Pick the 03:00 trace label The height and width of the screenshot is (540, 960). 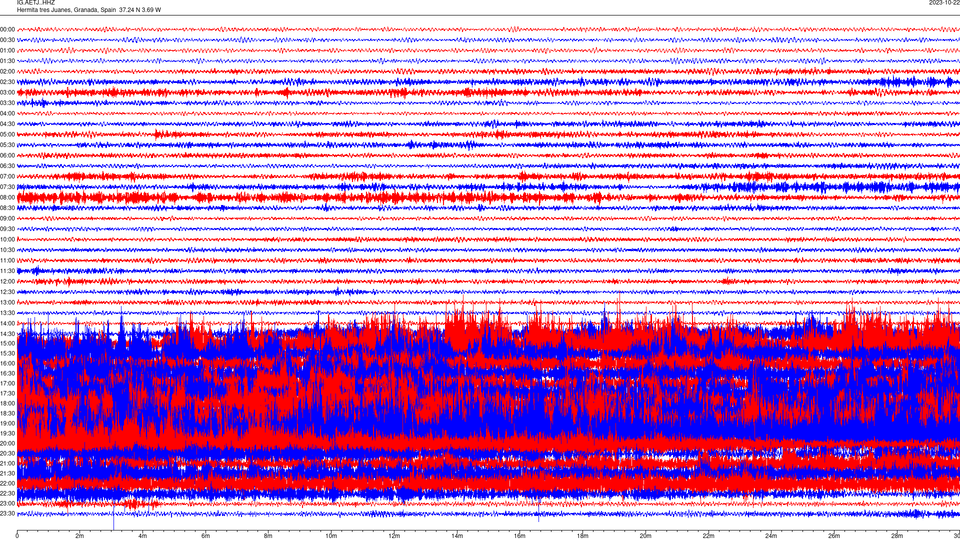[x=8, y=92]
